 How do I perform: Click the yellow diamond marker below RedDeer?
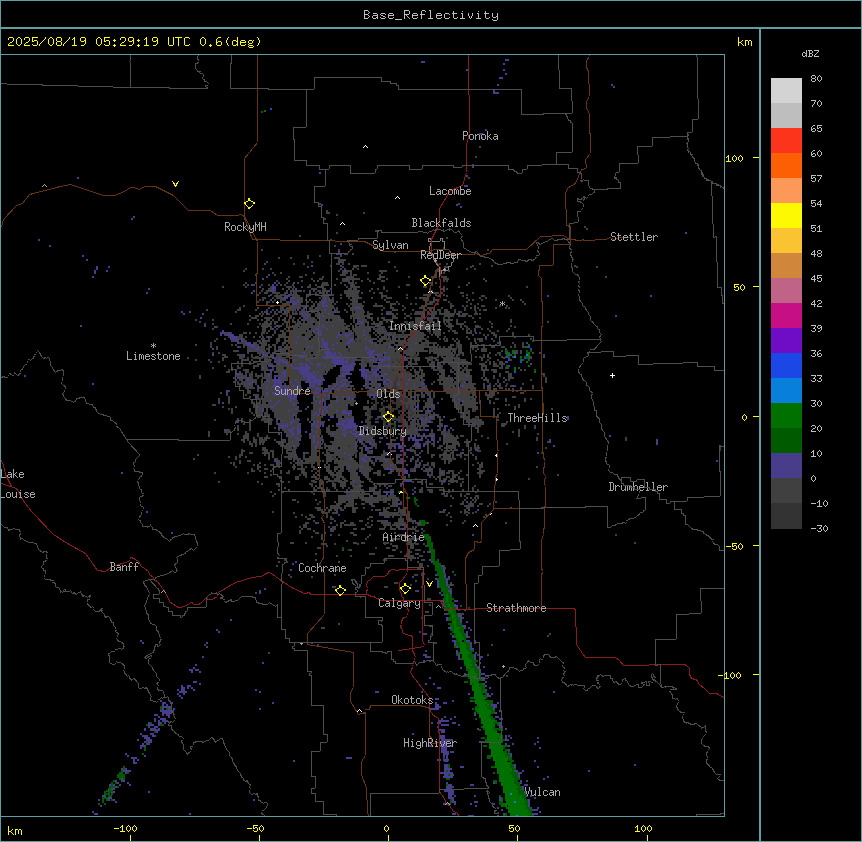click(x=426, y=281)
